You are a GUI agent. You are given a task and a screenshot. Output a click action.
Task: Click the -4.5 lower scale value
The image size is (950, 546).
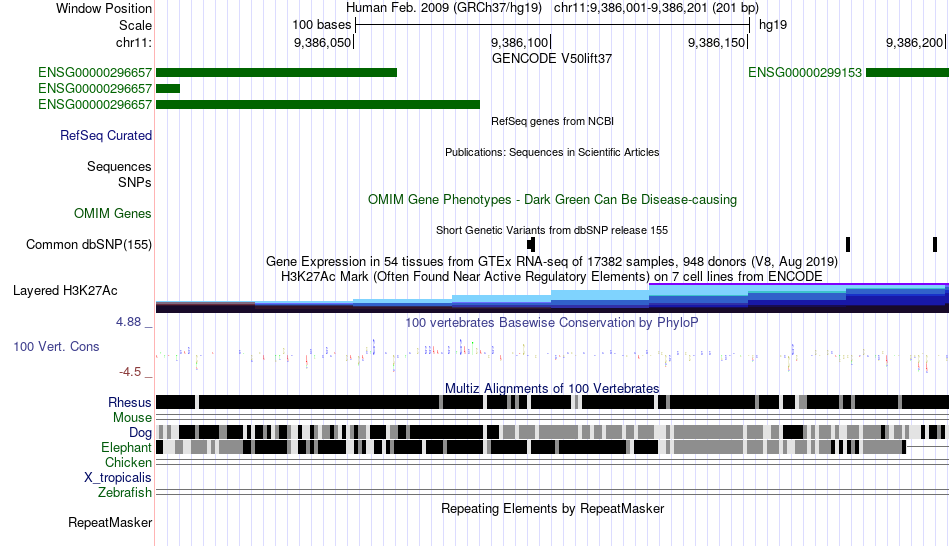coord(130,371)
